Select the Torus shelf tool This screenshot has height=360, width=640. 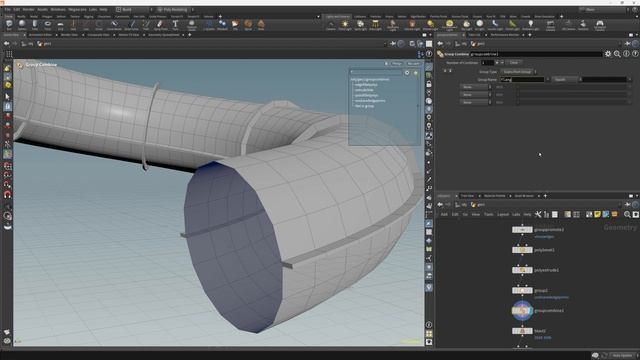[x=48, y=25]
